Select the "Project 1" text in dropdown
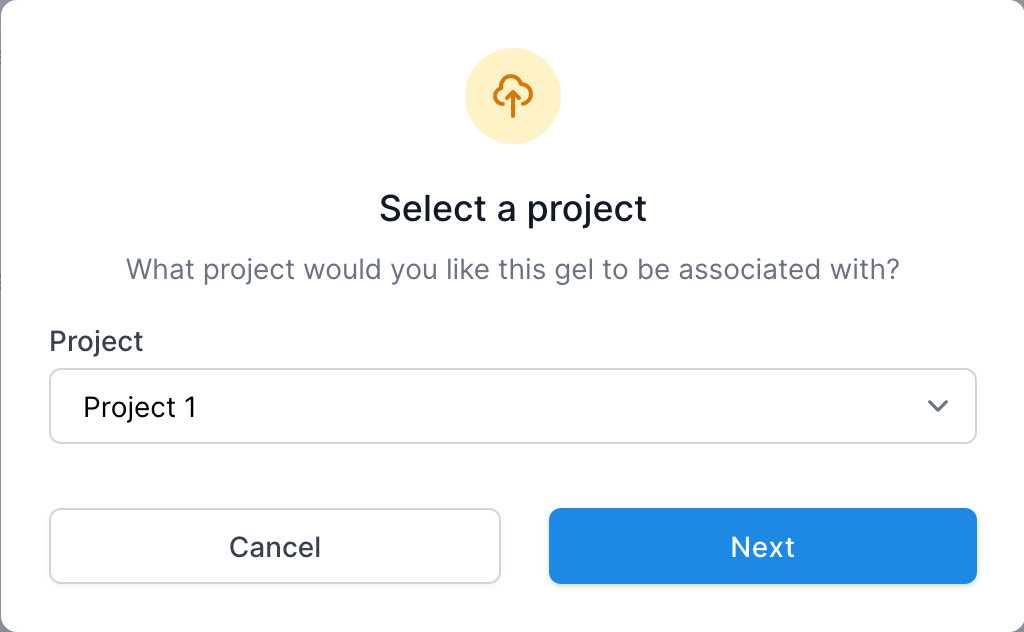This screenshot has width=1024, height=632. tap(140, 407)
